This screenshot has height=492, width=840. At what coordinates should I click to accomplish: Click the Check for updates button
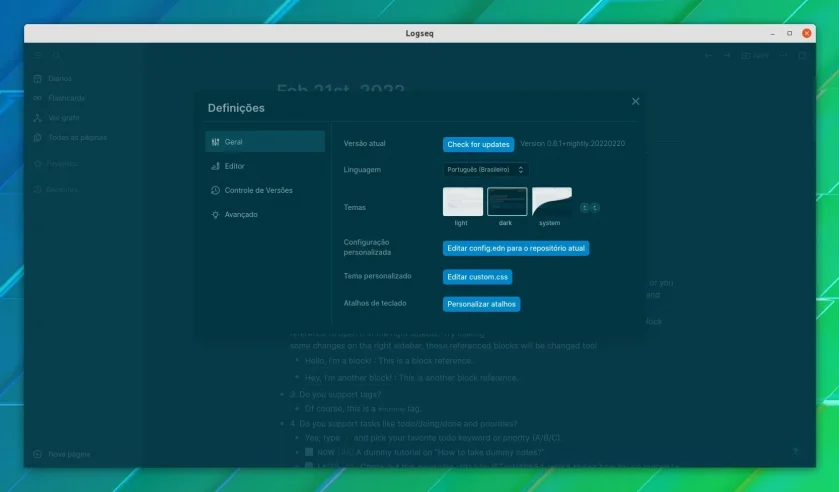pos(478,144)
